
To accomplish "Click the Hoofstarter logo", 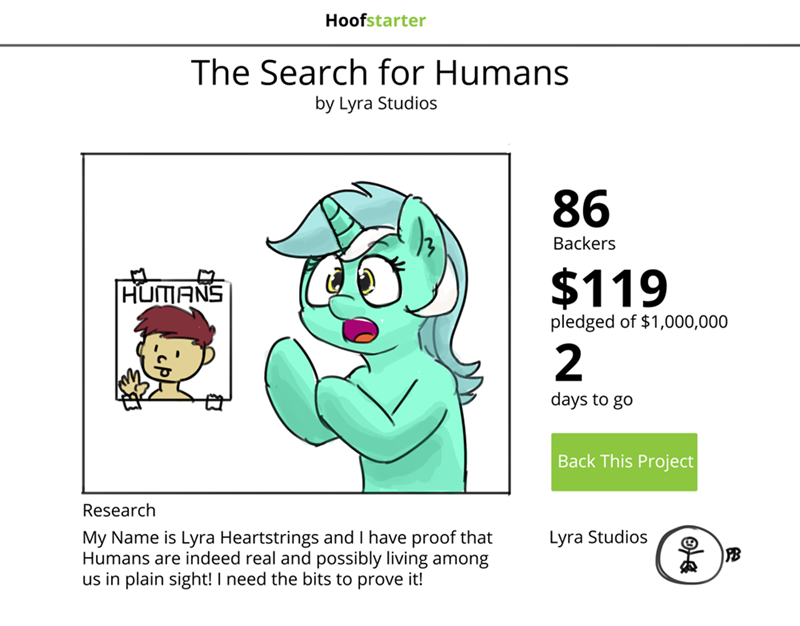I will click(x=375, y=20).
